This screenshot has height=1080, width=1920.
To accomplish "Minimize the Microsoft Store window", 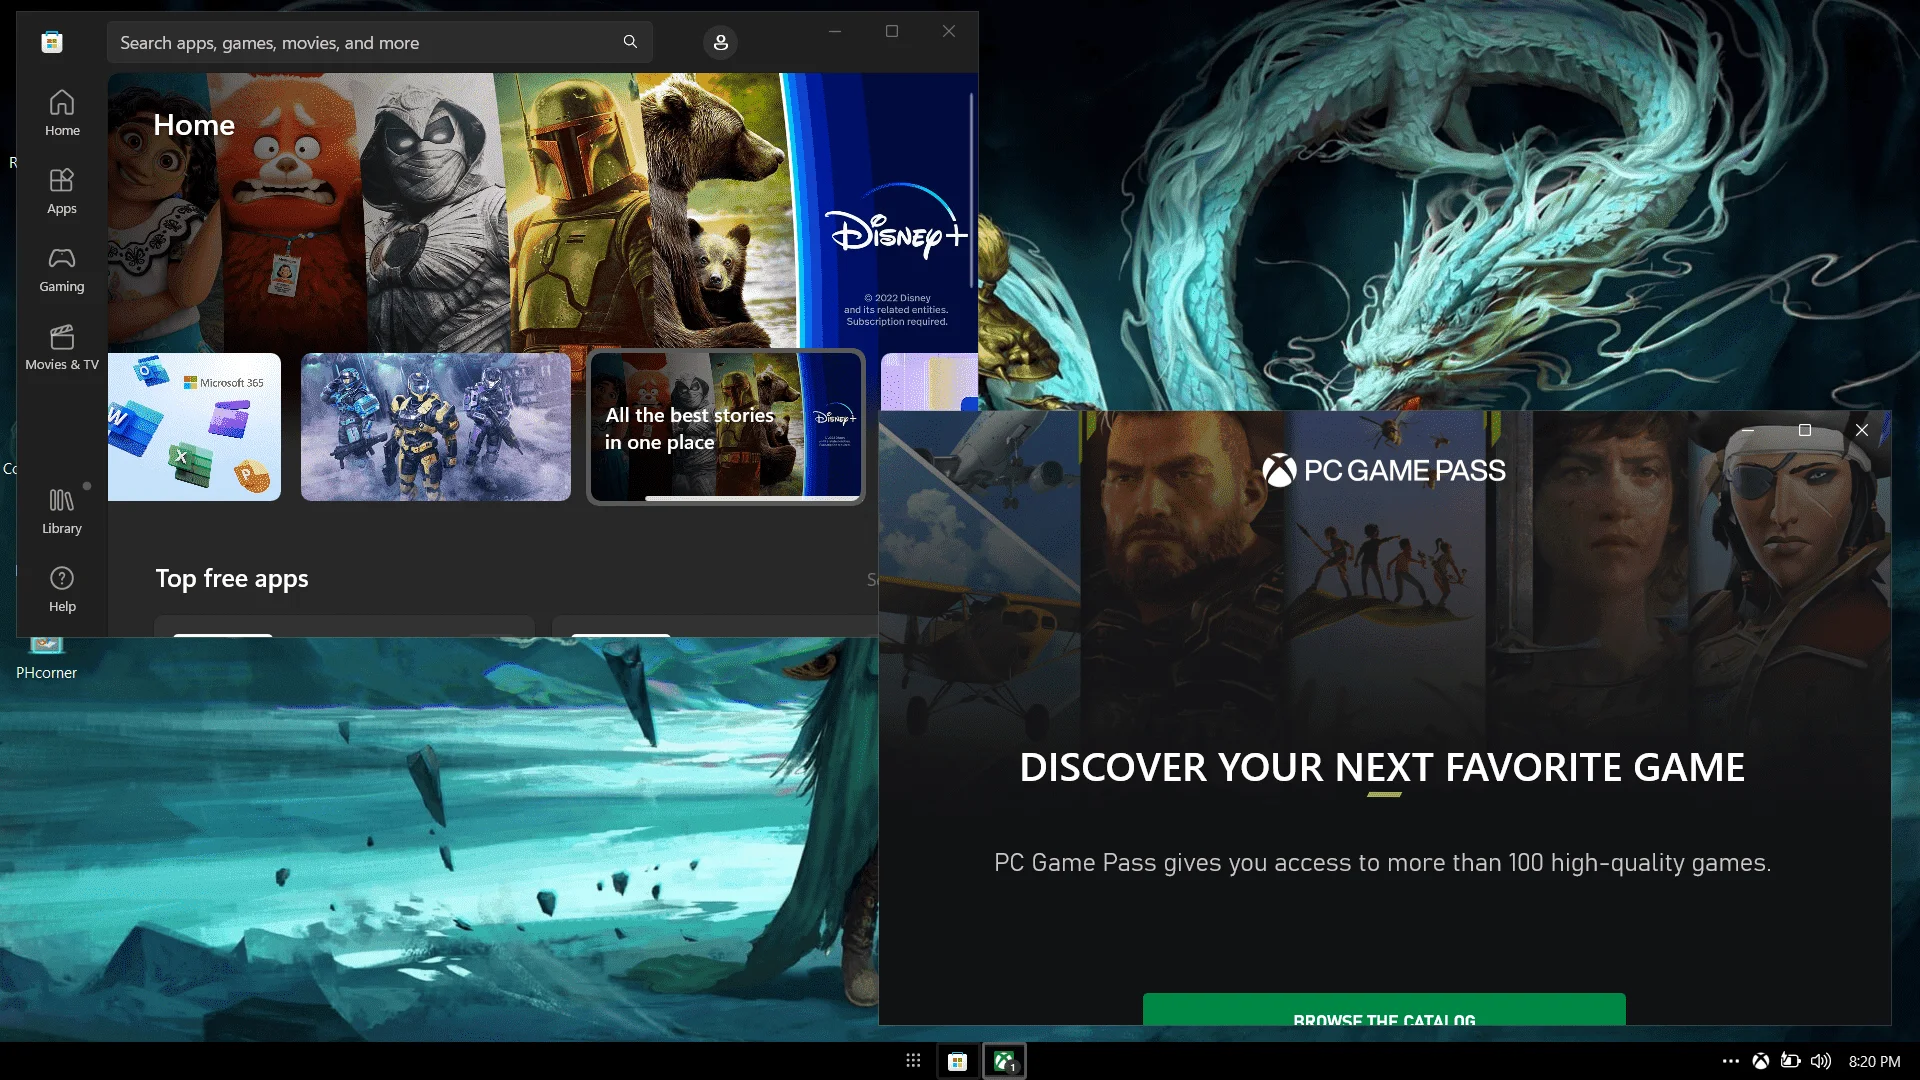I will [835, 31].
